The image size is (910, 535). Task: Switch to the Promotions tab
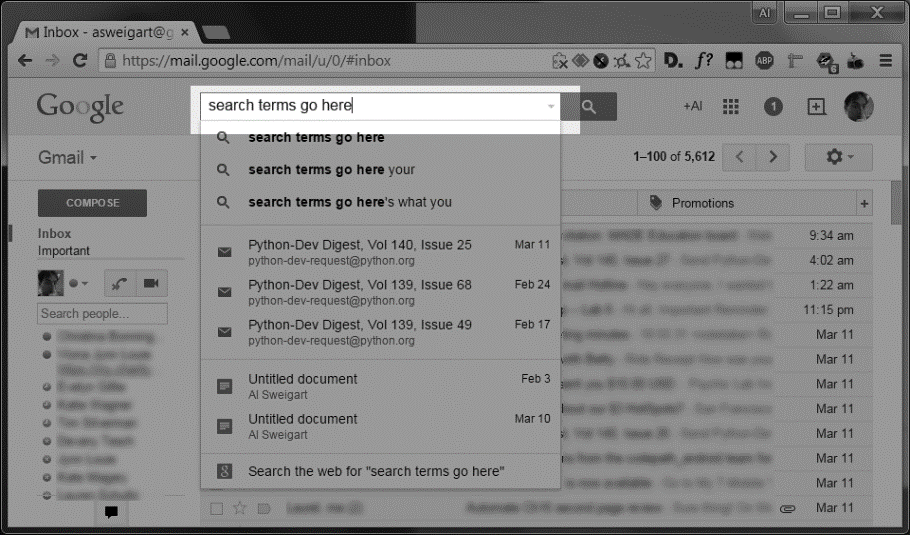[748, 204]
